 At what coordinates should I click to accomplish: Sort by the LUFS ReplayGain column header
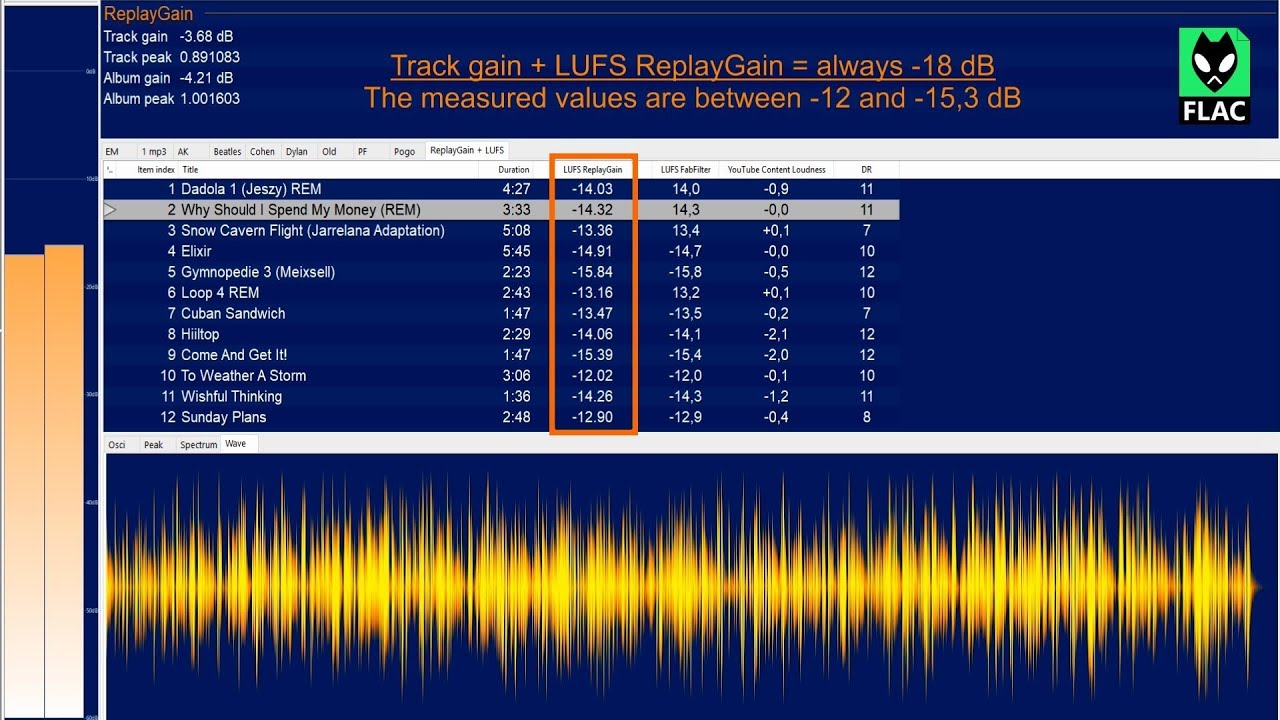[593, 170]
